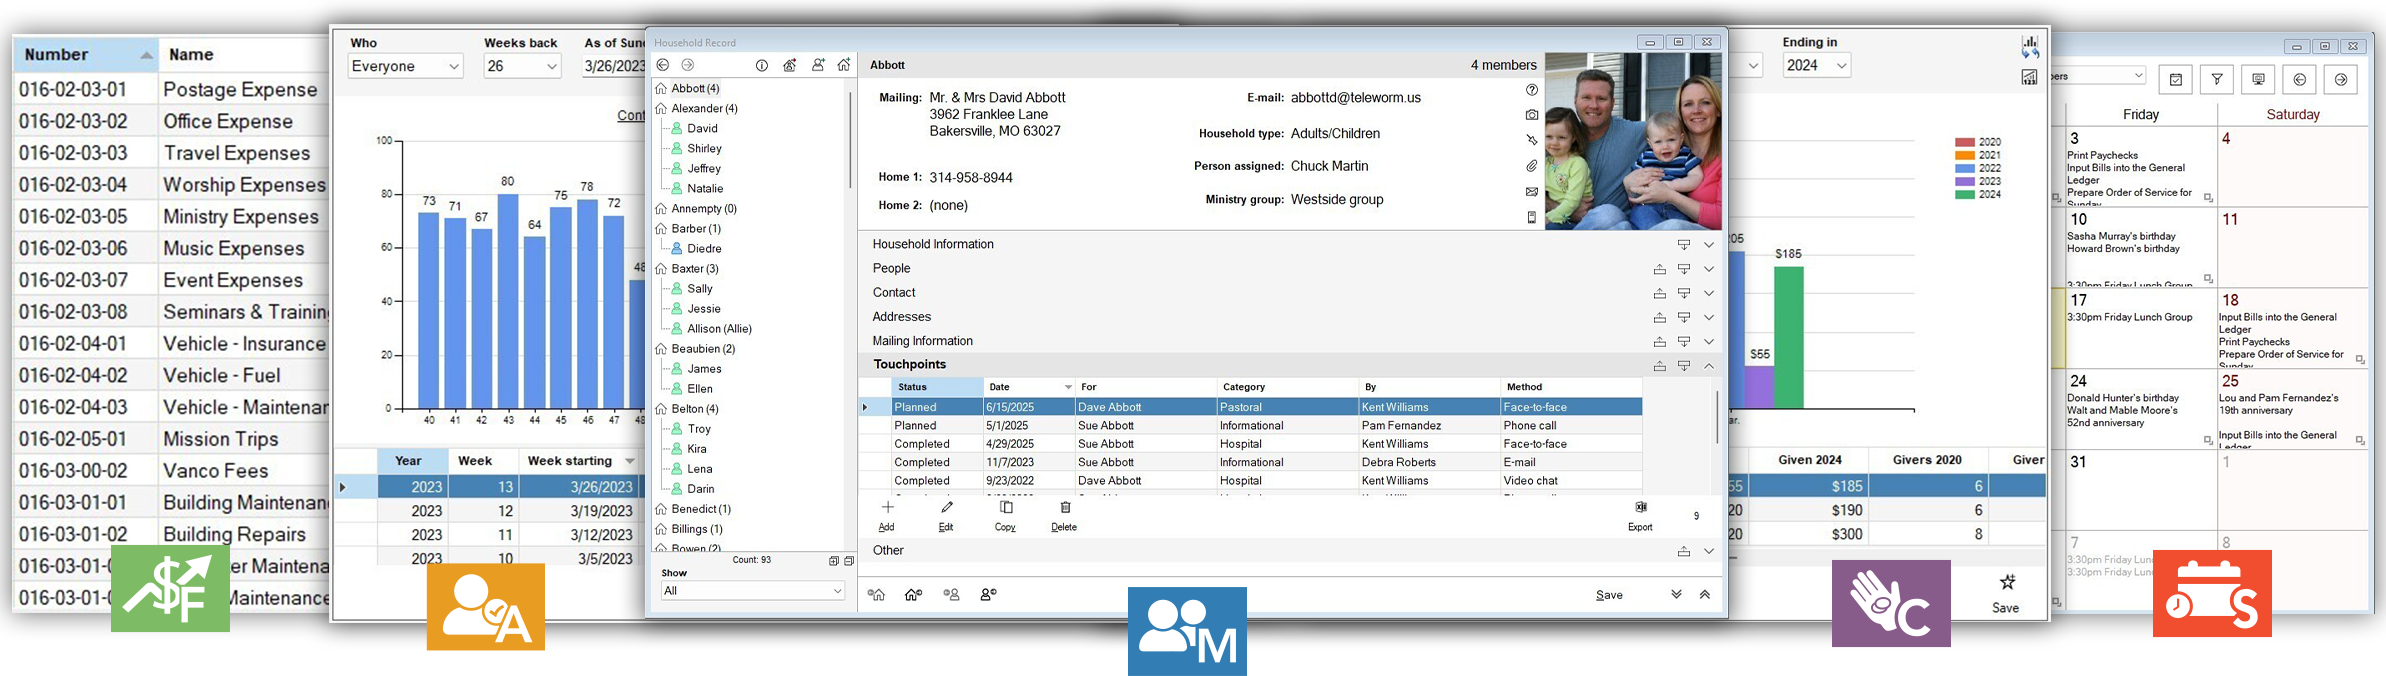Click the paperclip attachment icon
This screenshot has height=676, width=2386.
click(1531, 166)
